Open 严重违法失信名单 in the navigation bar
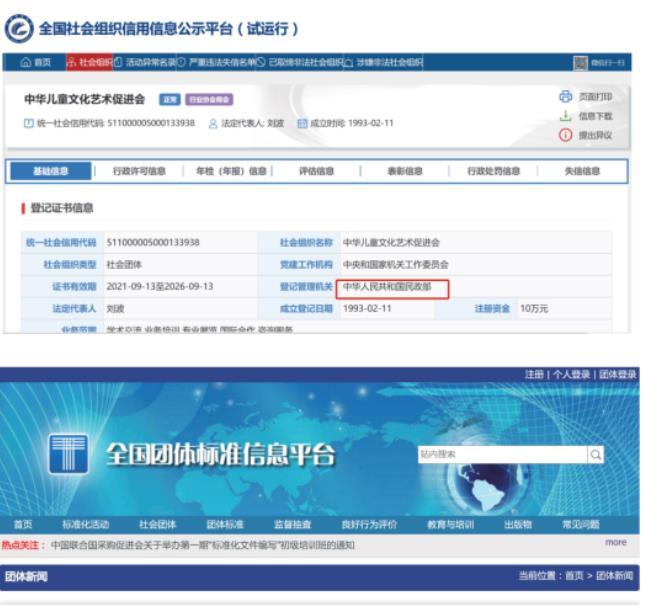645x610 pixels. click(x=217, y=63)
